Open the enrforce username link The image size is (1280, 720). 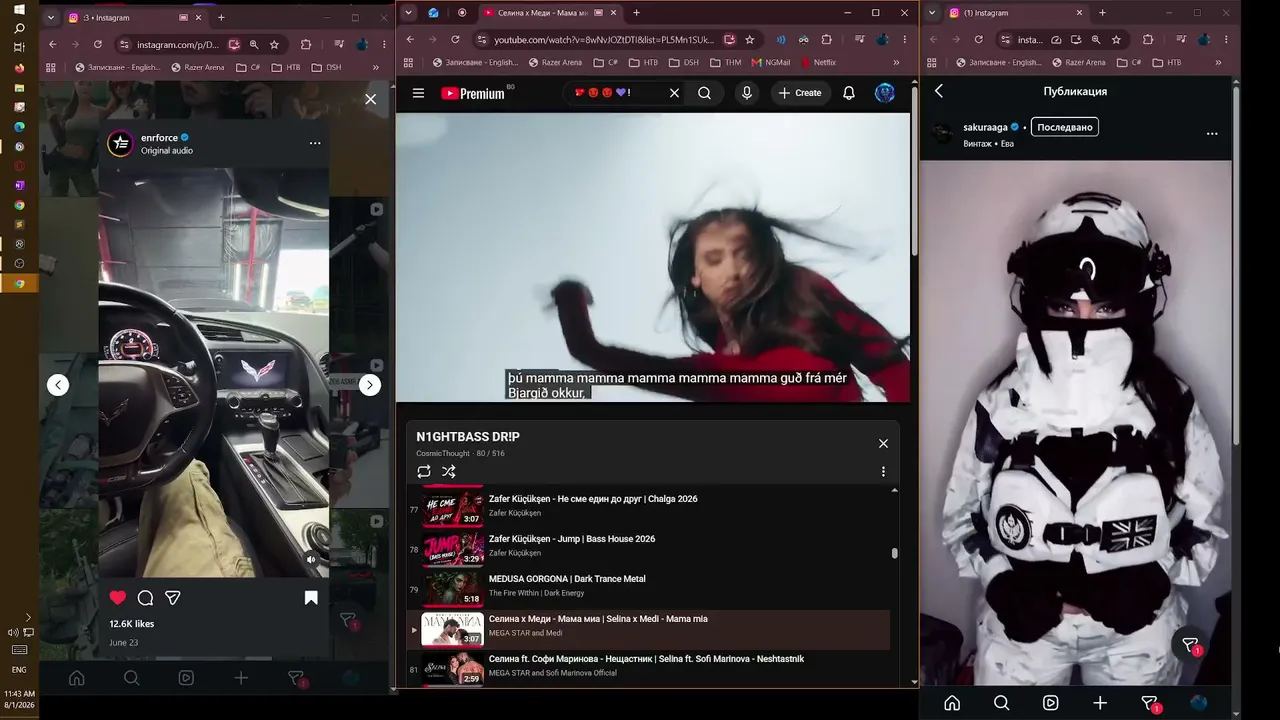159,138
